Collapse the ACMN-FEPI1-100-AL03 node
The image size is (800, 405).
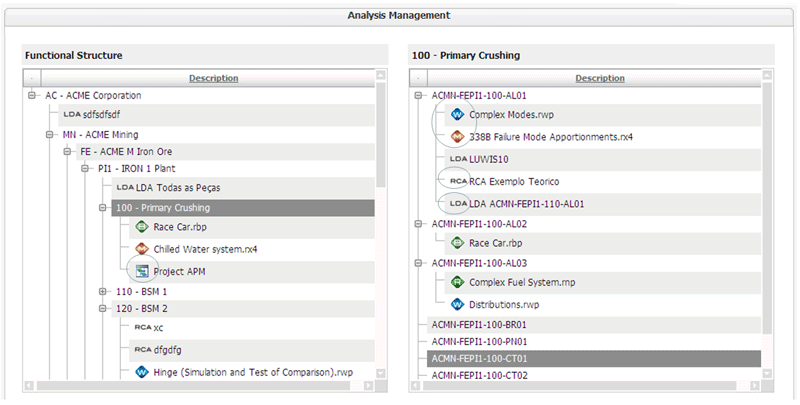tap(419, 263)
